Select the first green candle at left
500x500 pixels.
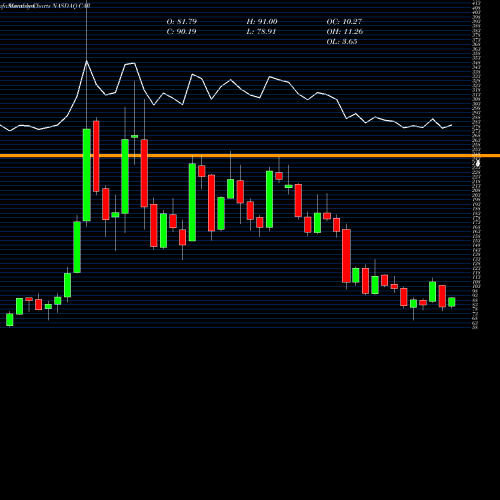(10, 319)
